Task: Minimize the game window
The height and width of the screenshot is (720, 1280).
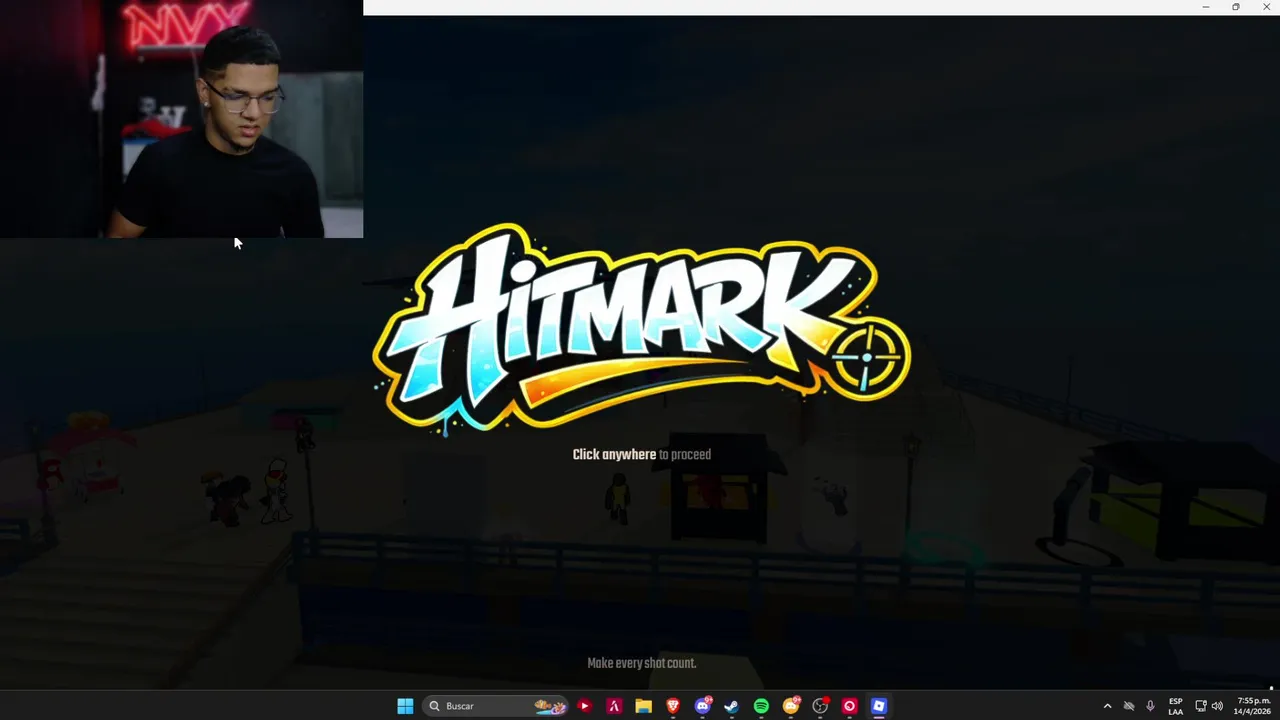Action: point(1206,7)
